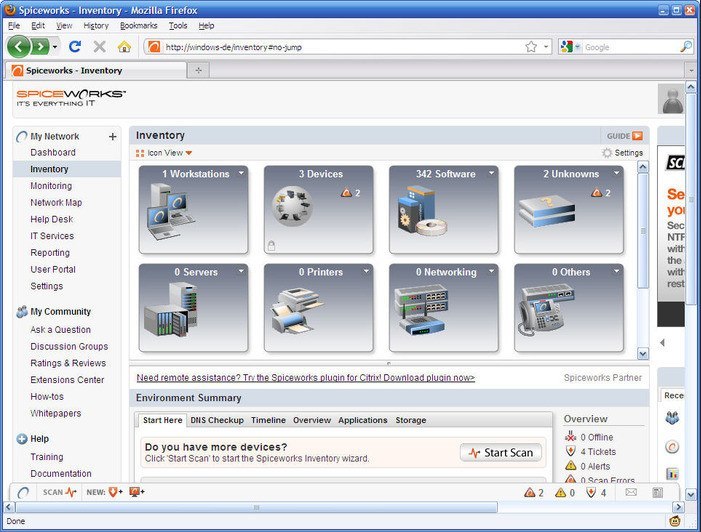The height and width of the screenshot is (532, 701).
Task: Open the Bookmarks menu
Action: point(139,25)
